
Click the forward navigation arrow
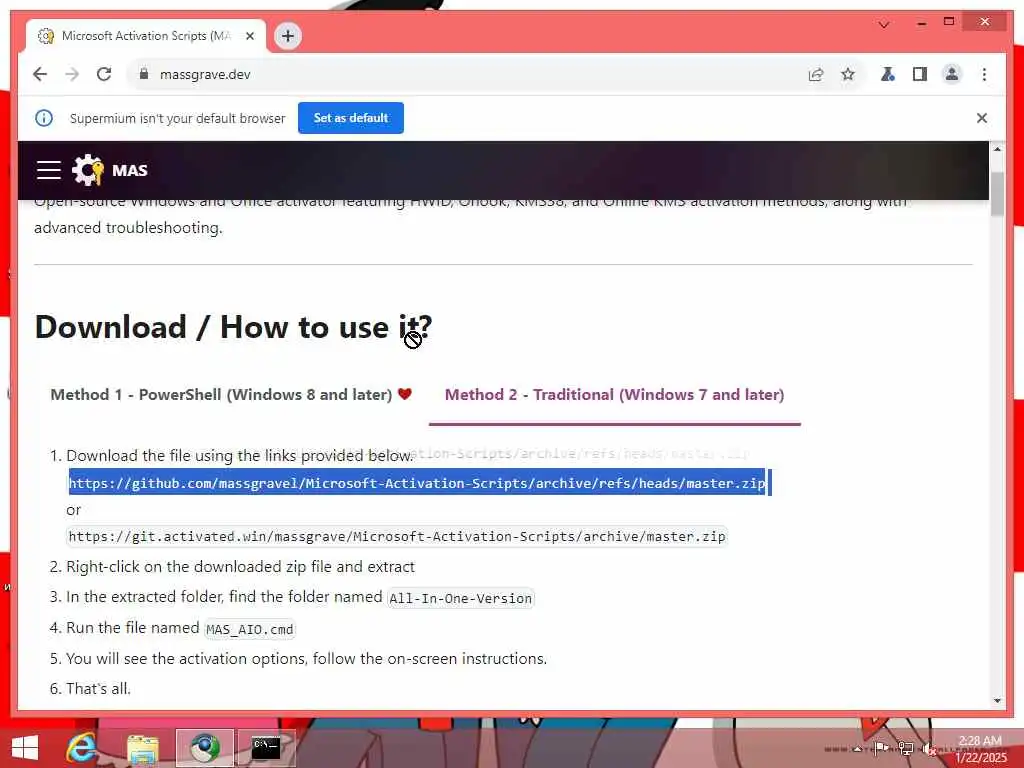point(72,74)
